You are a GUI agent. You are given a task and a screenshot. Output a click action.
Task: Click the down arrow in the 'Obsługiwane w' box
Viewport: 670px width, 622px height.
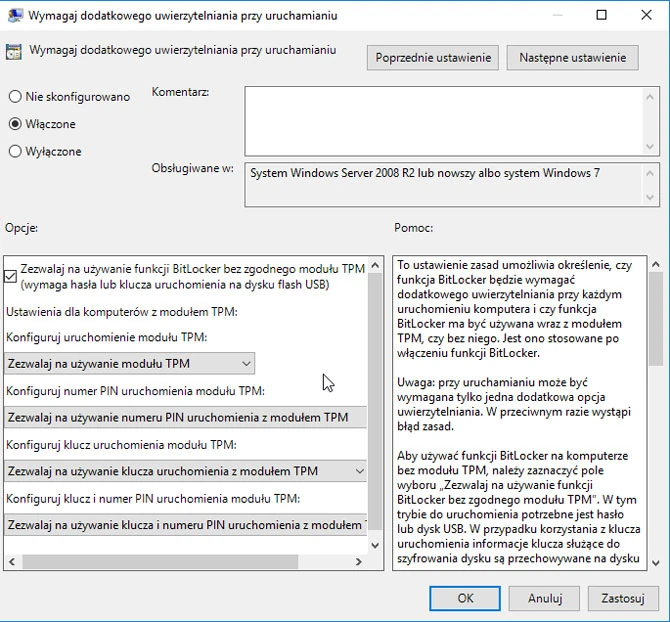[x=650, y=197]
